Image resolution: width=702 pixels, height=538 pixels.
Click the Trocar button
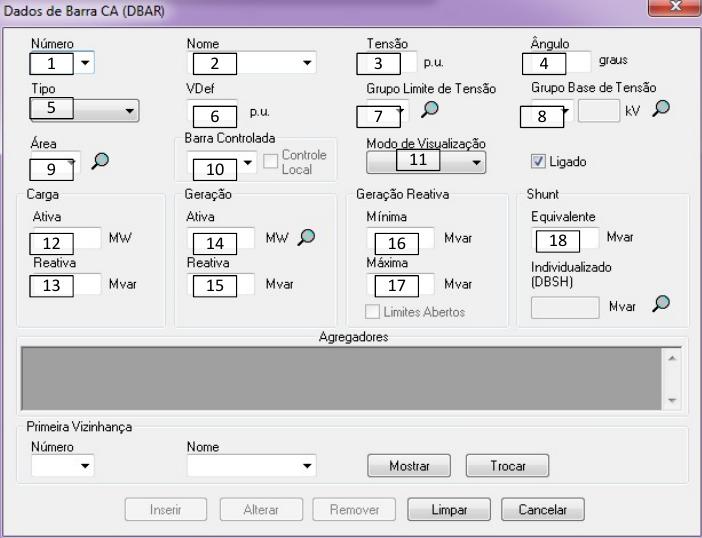(507, 466)
